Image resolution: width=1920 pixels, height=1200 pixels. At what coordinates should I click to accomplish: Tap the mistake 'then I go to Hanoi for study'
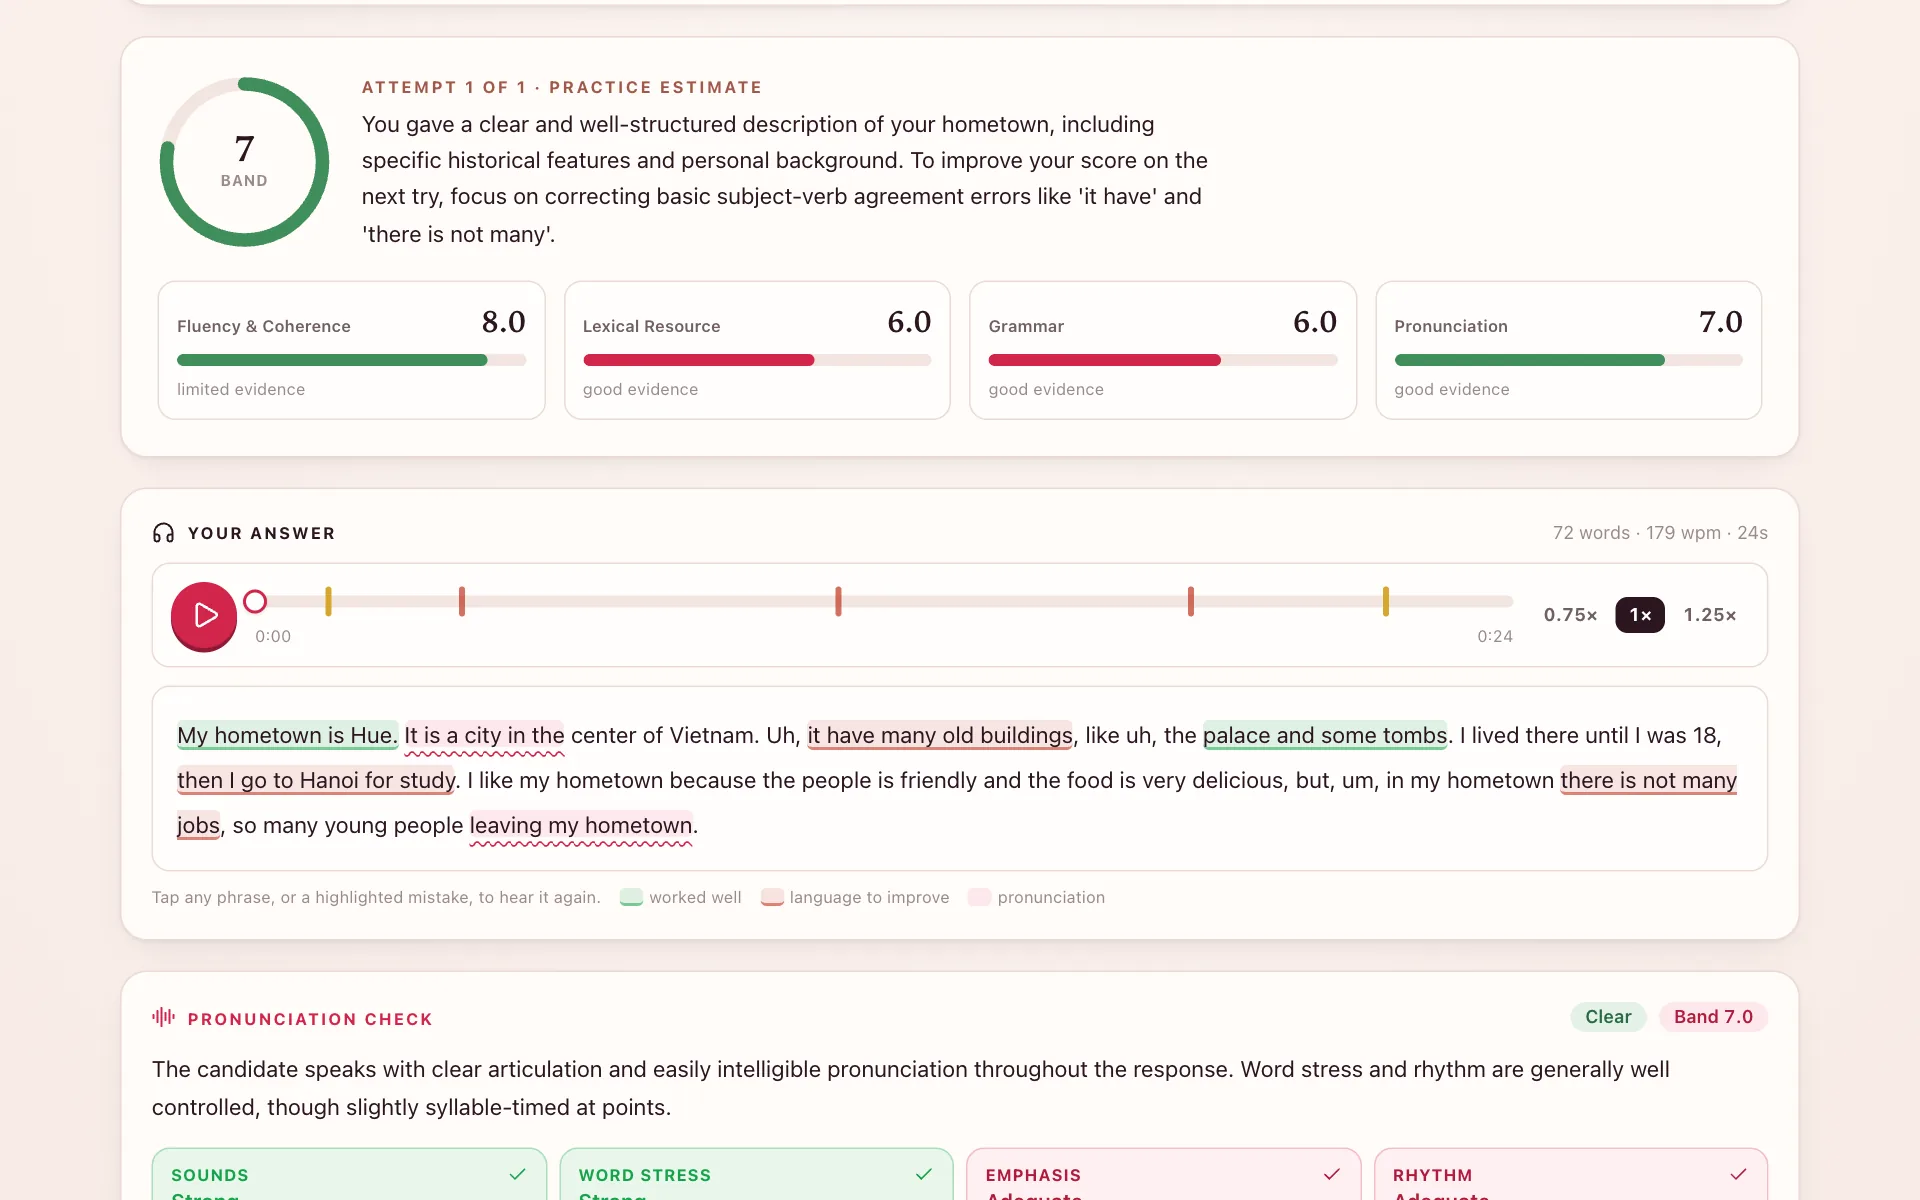coord(317,781)
